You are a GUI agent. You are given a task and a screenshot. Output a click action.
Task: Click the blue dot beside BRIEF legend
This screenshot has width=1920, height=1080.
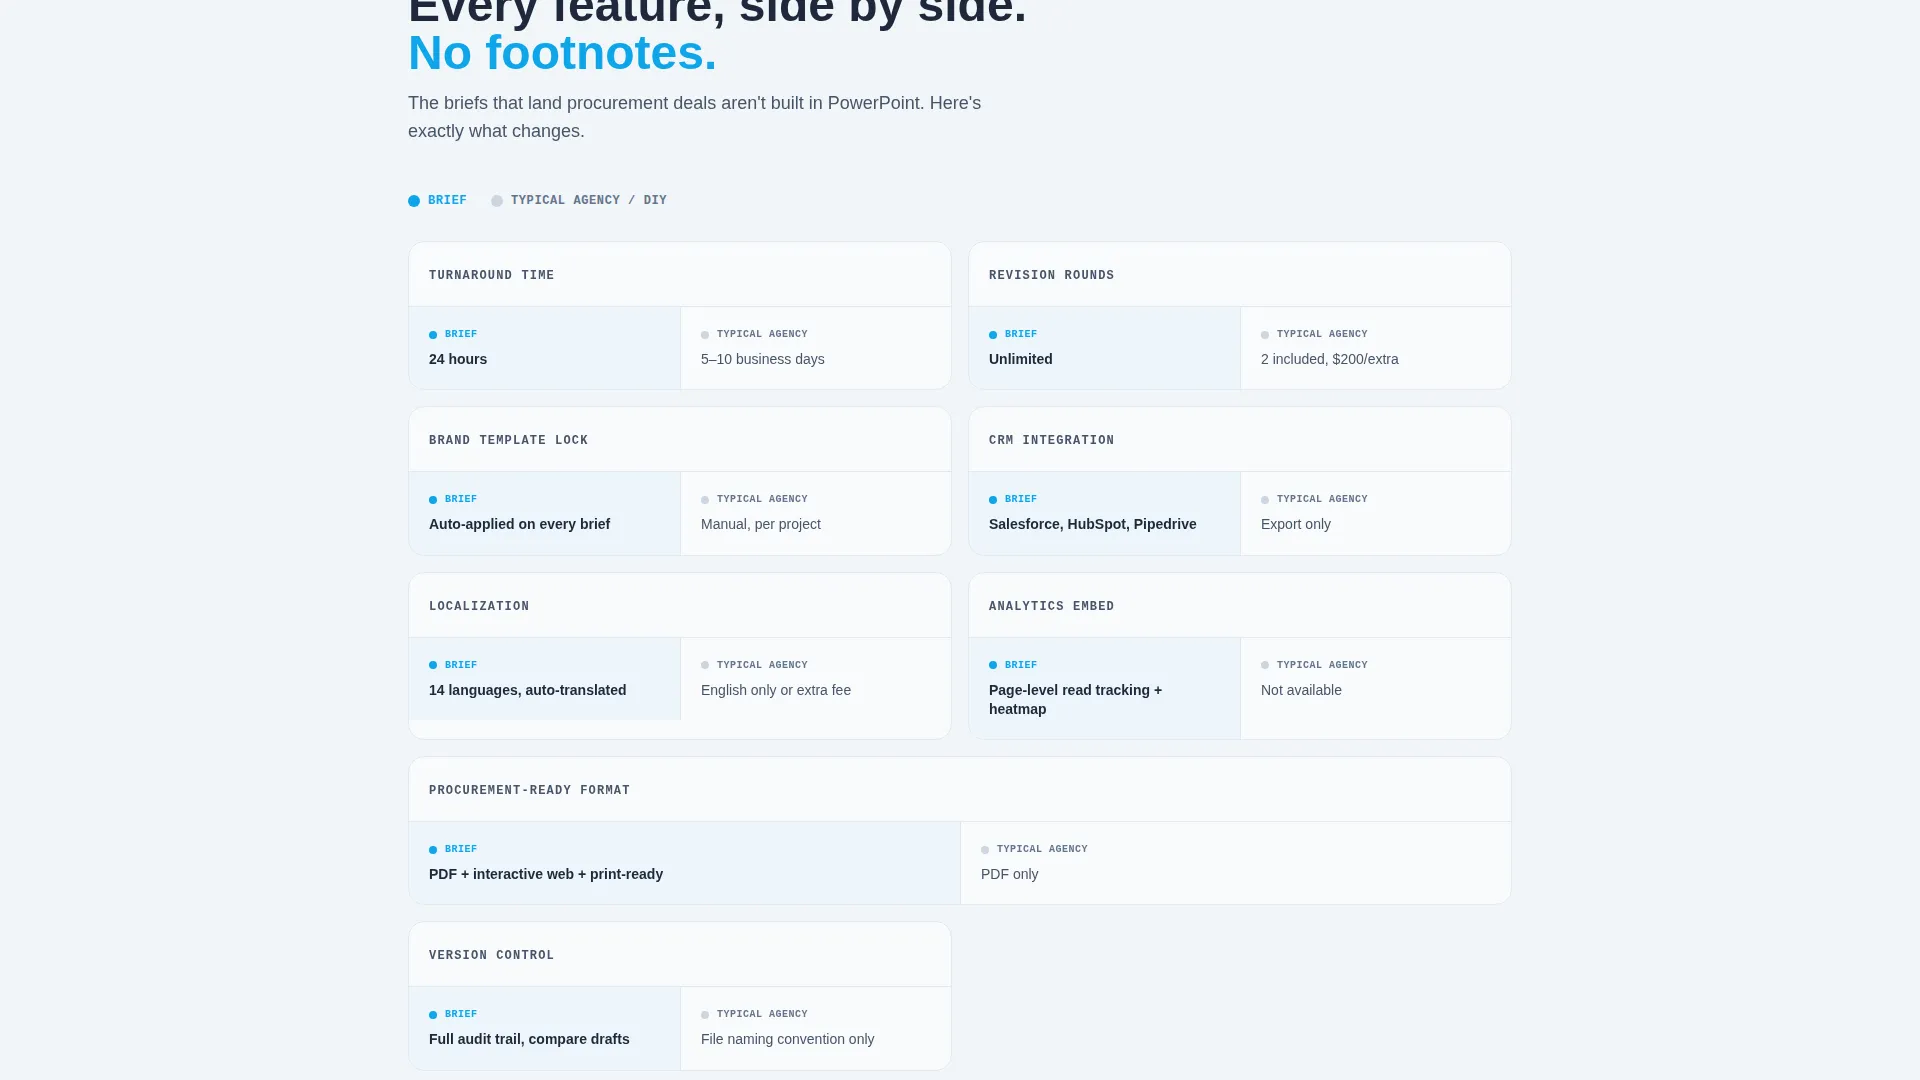point(414,201)
